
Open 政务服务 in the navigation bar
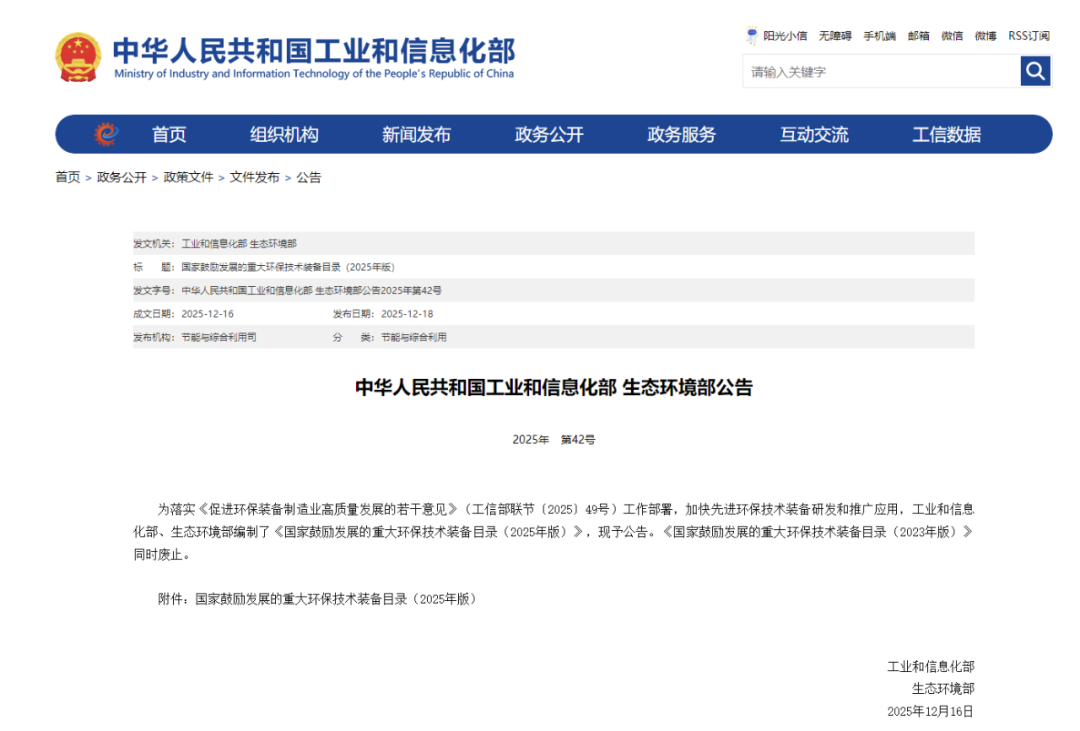pos(682,134)
